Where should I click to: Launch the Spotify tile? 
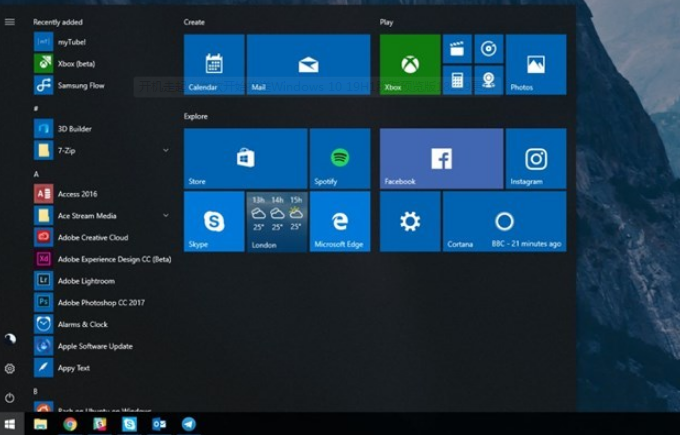(340, 158)
